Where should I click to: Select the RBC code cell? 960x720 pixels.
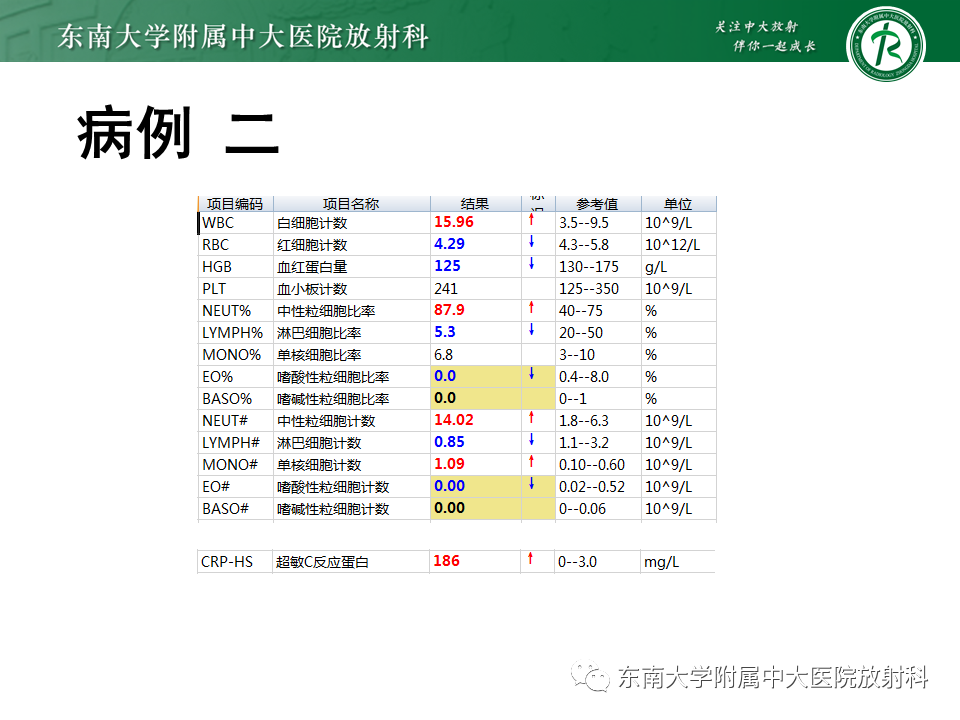pos(236,245)
